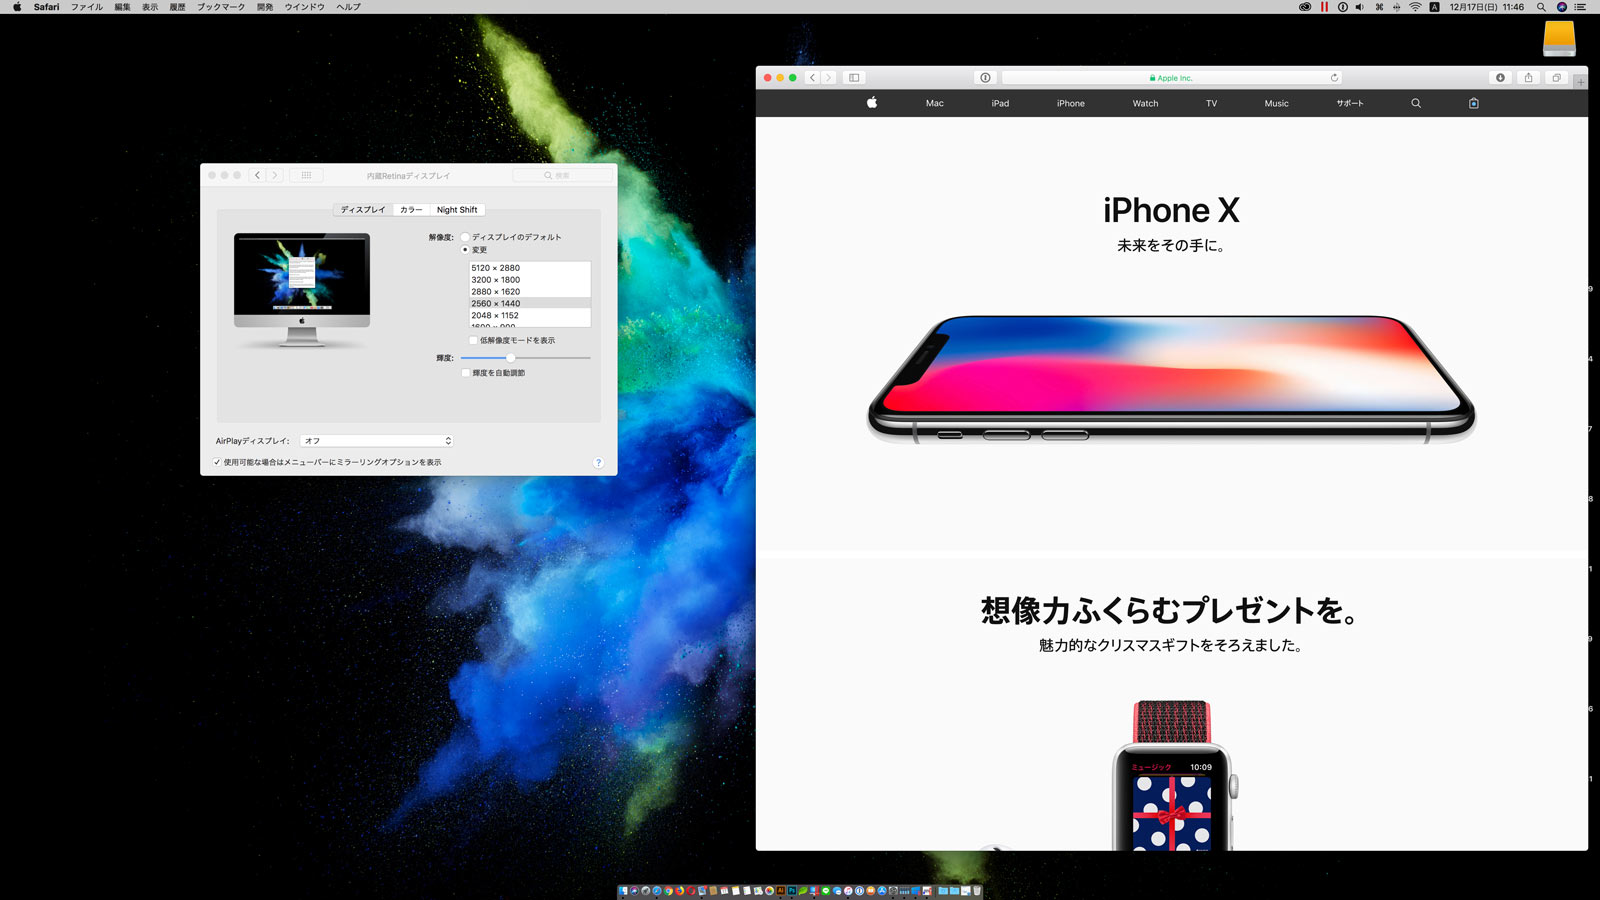Screen dimensions: 1600x900
Task: Enable '低解像度モードを表示' checkbox
Action: [474, 340]
